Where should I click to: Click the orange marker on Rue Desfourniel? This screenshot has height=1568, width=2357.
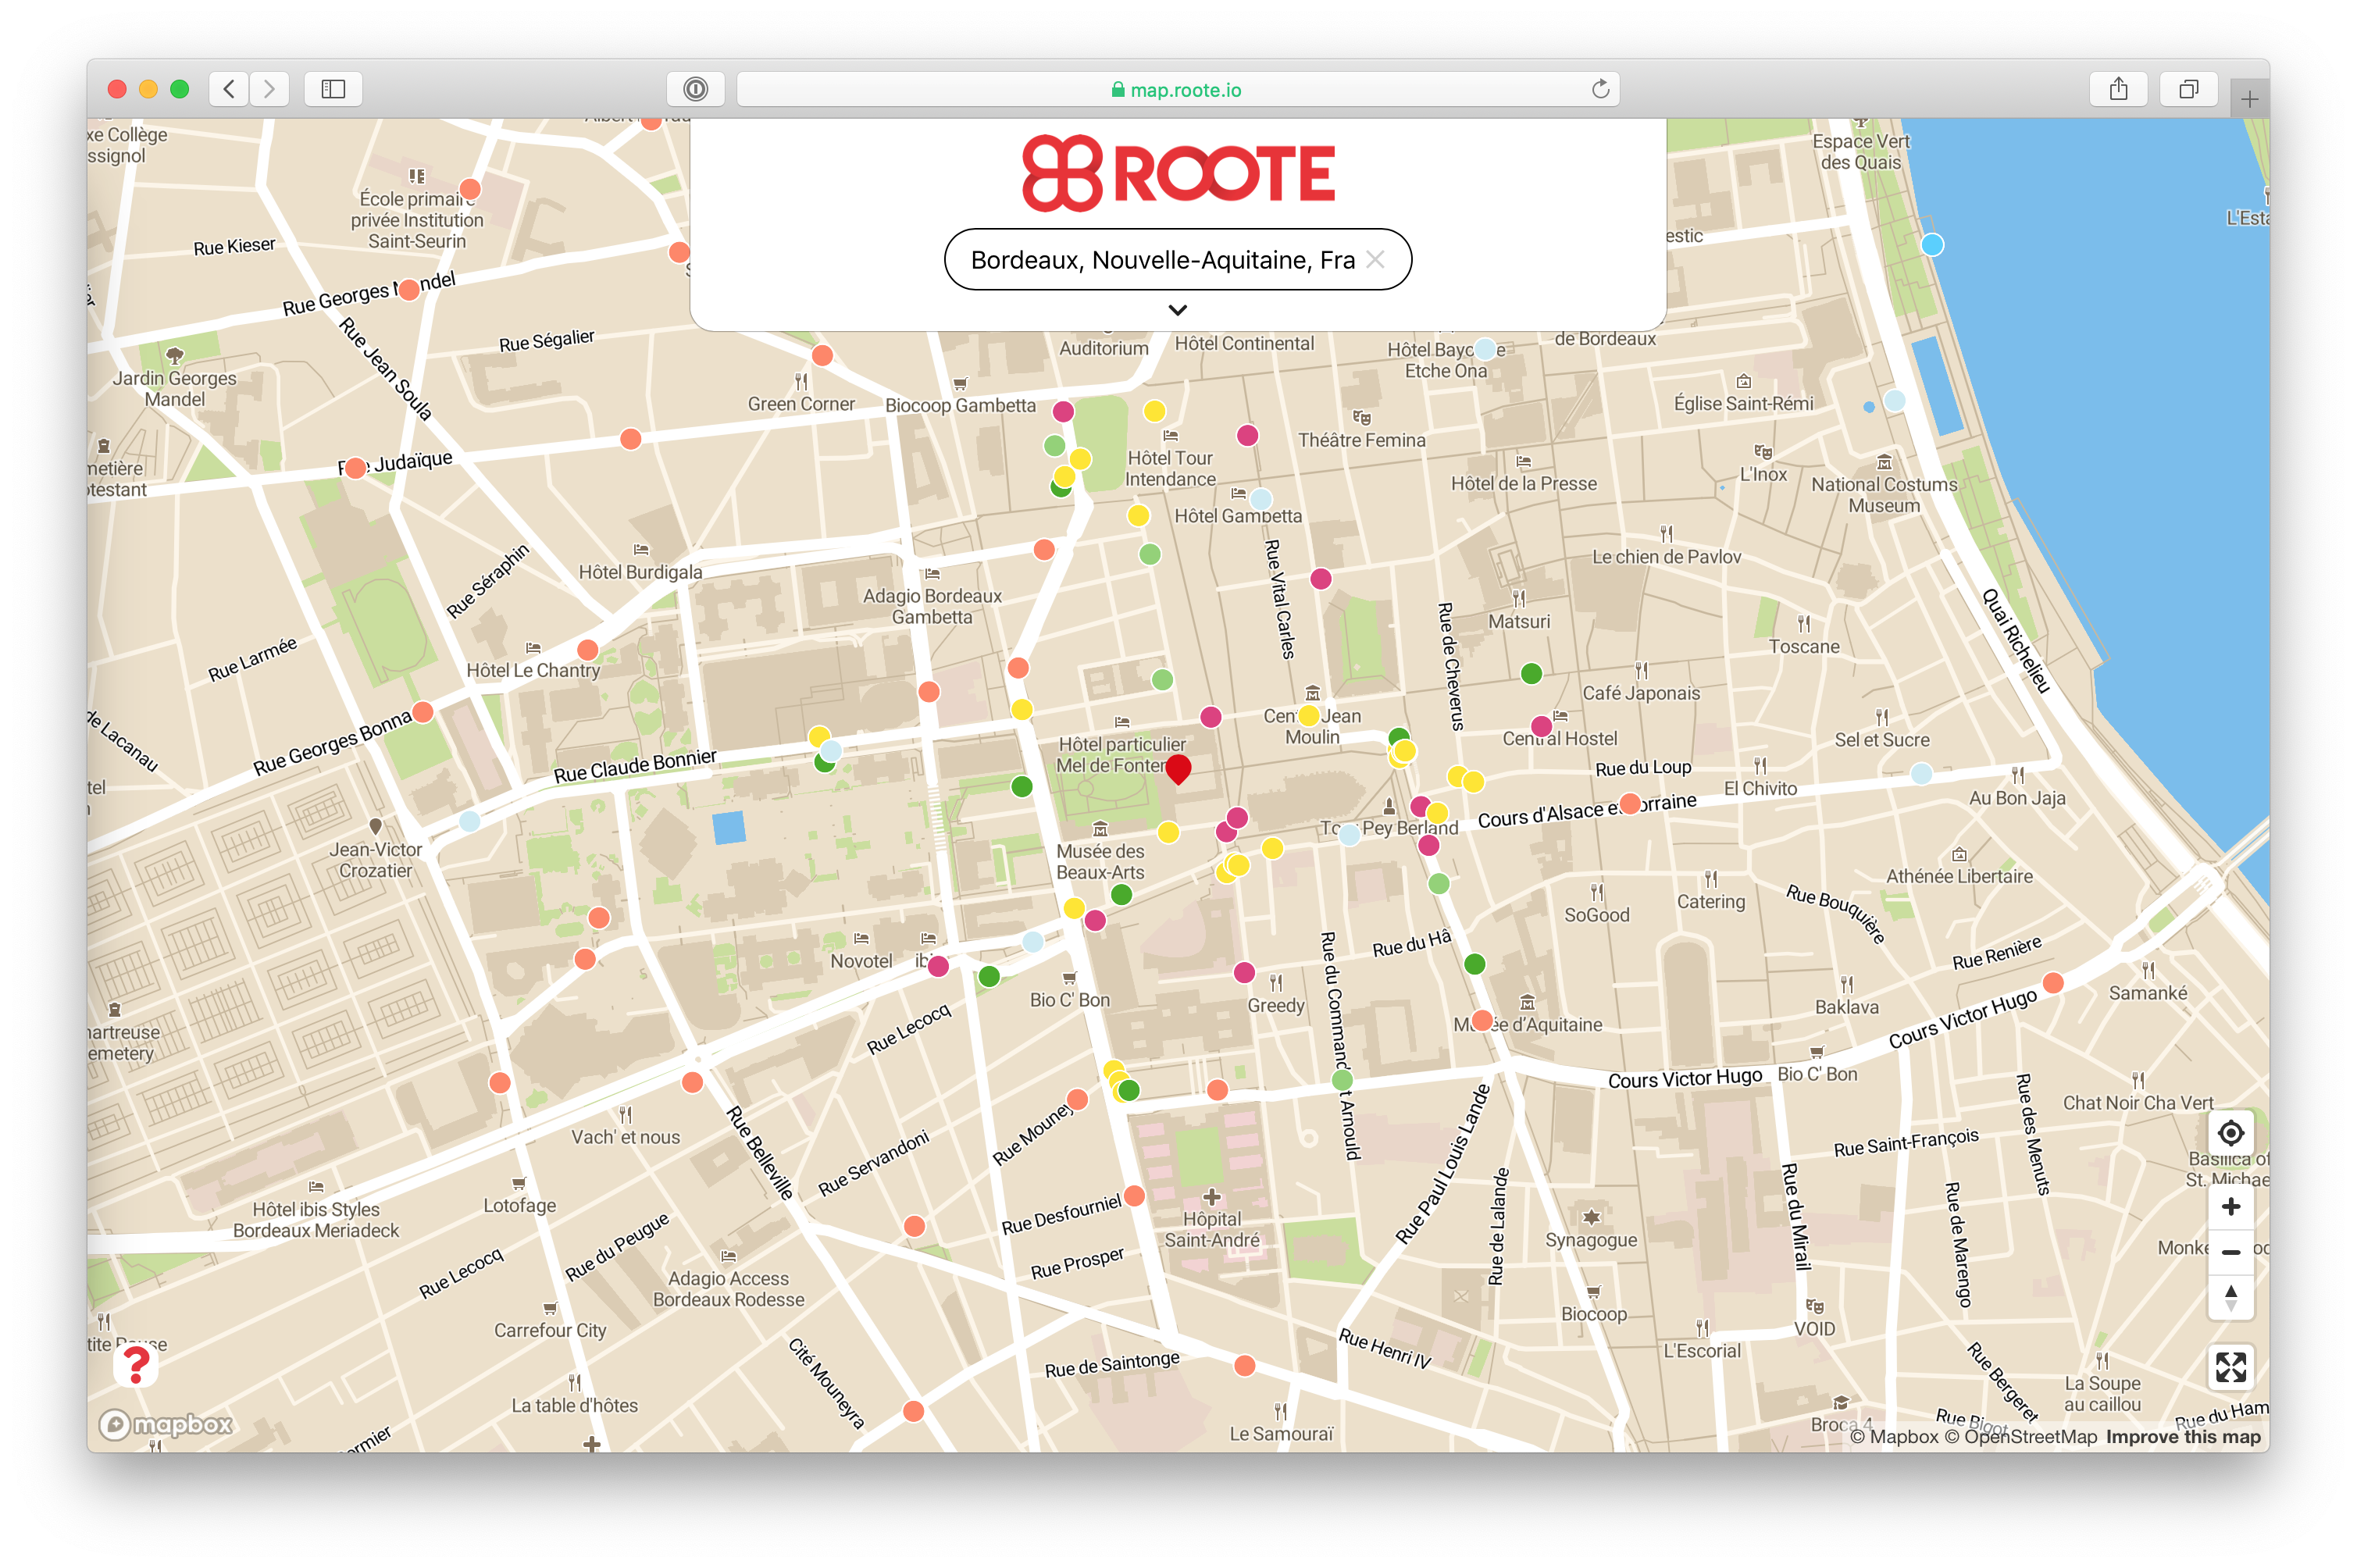1134,1195
